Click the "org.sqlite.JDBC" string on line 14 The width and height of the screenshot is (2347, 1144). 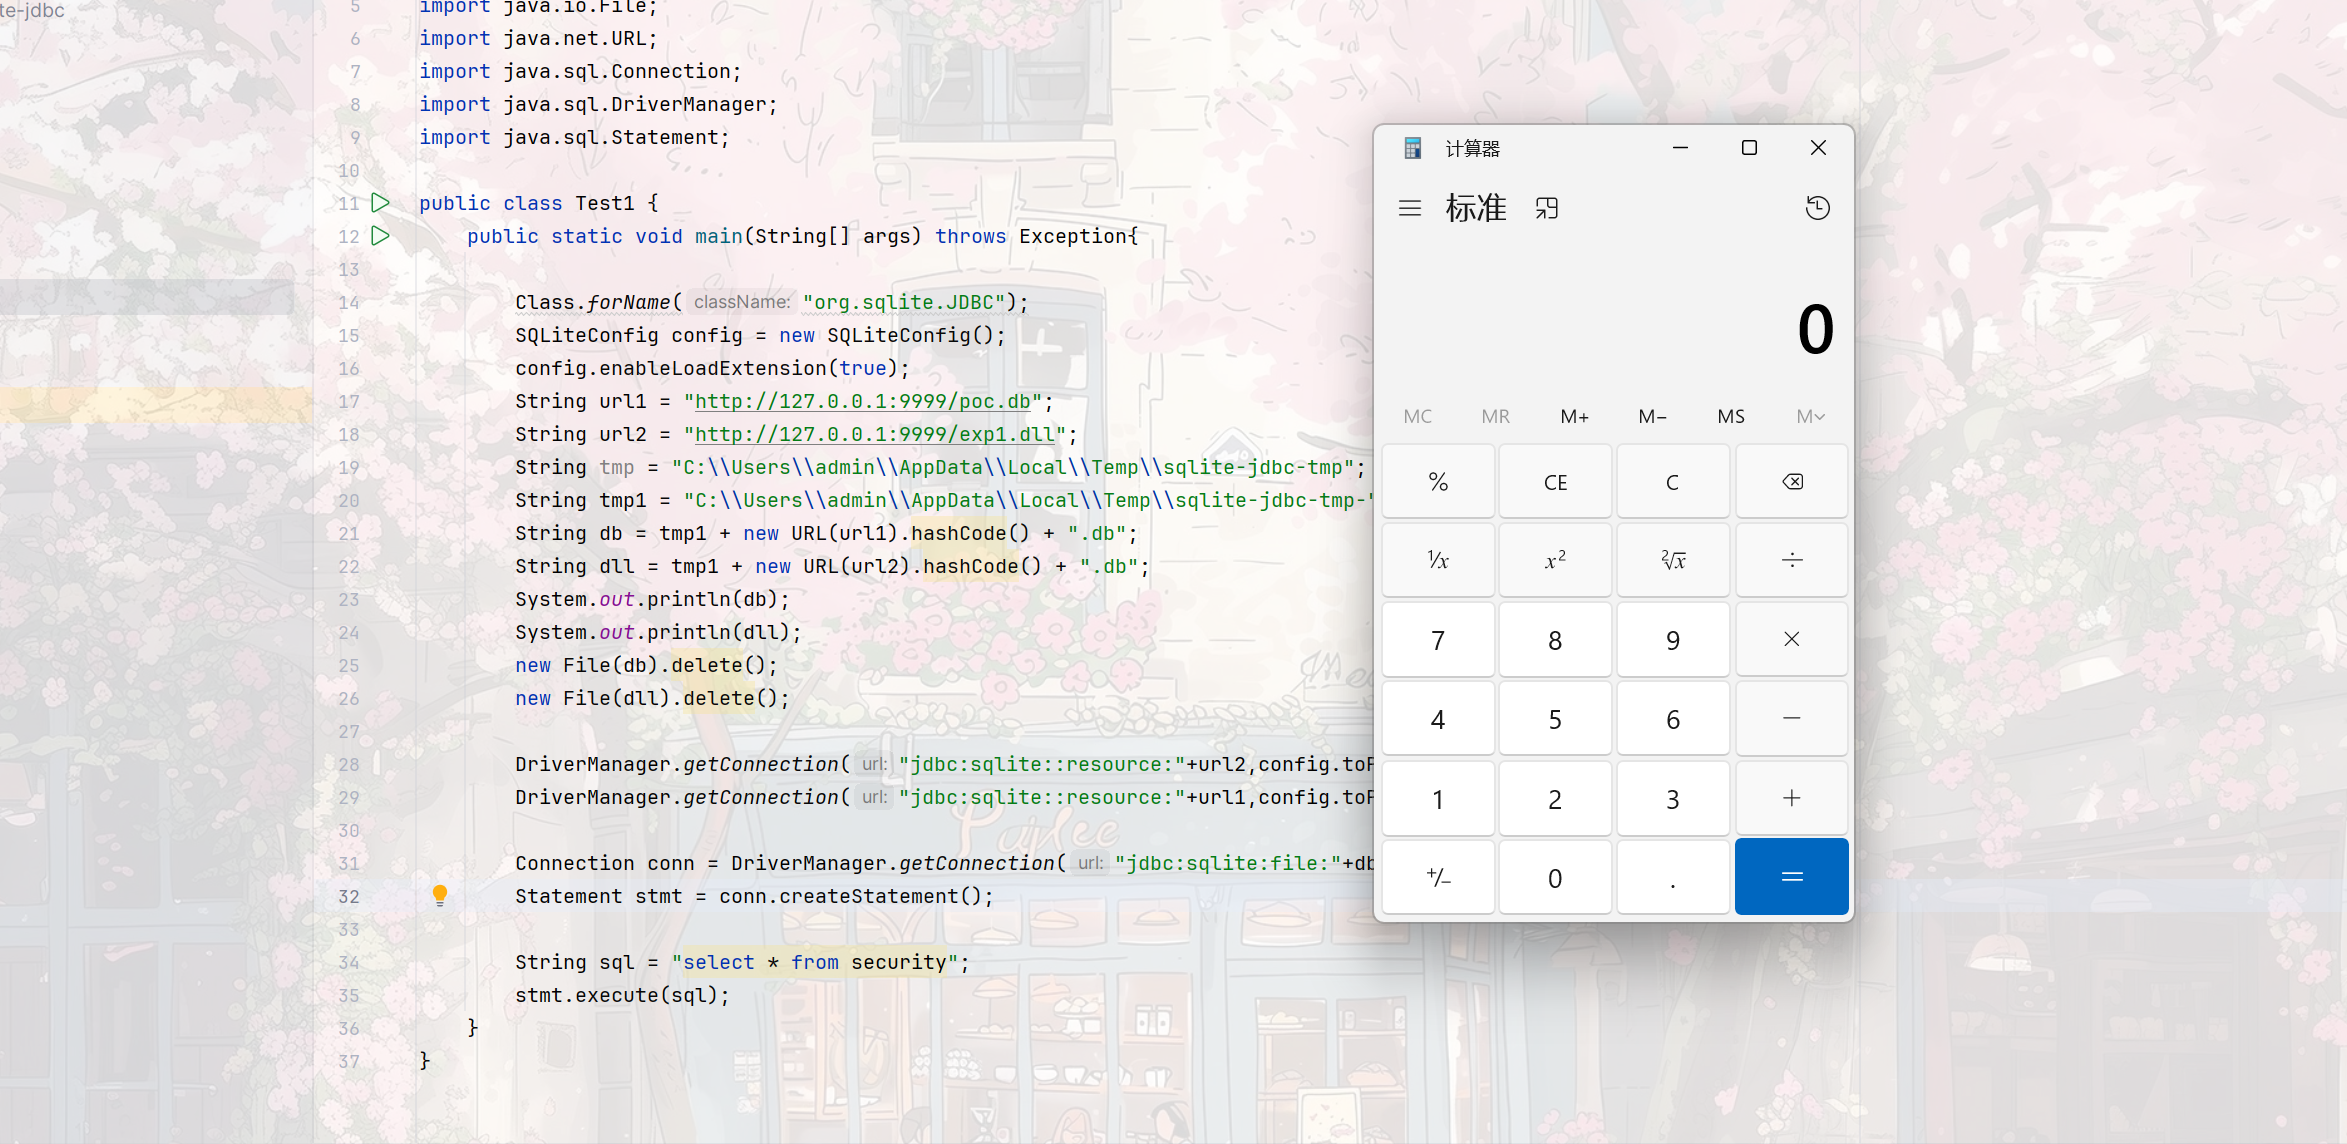[x=904, y=302]
